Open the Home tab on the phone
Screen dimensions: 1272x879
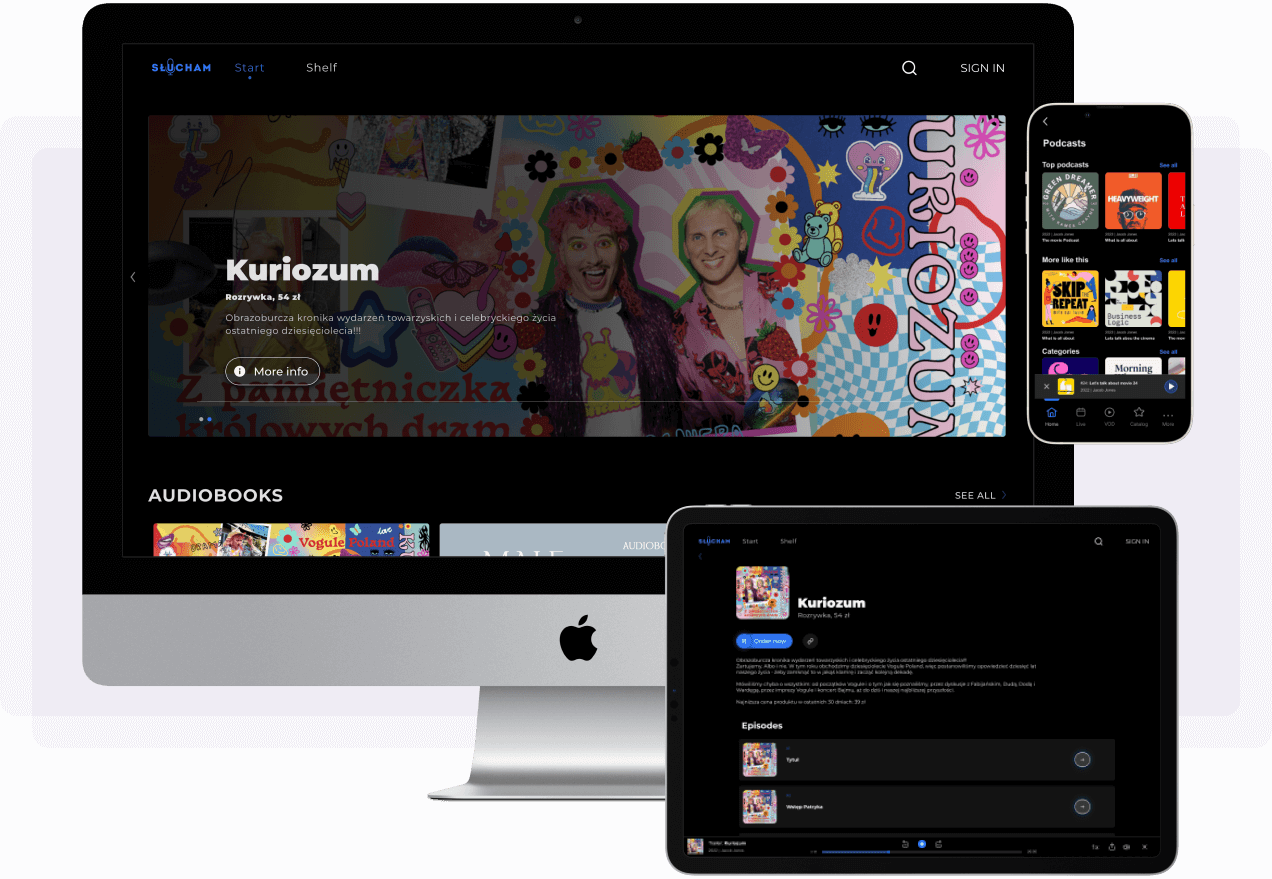coord(1051,414)
